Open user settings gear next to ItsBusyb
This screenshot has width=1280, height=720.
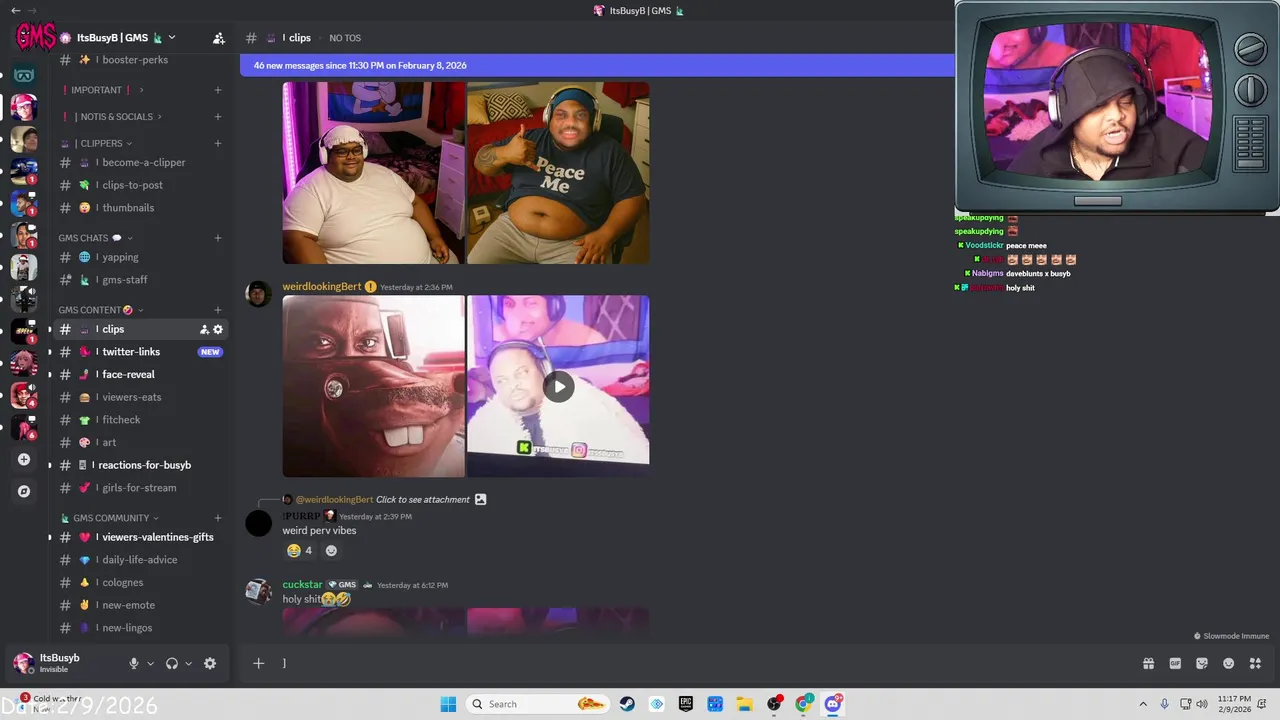tap(210, 663)
